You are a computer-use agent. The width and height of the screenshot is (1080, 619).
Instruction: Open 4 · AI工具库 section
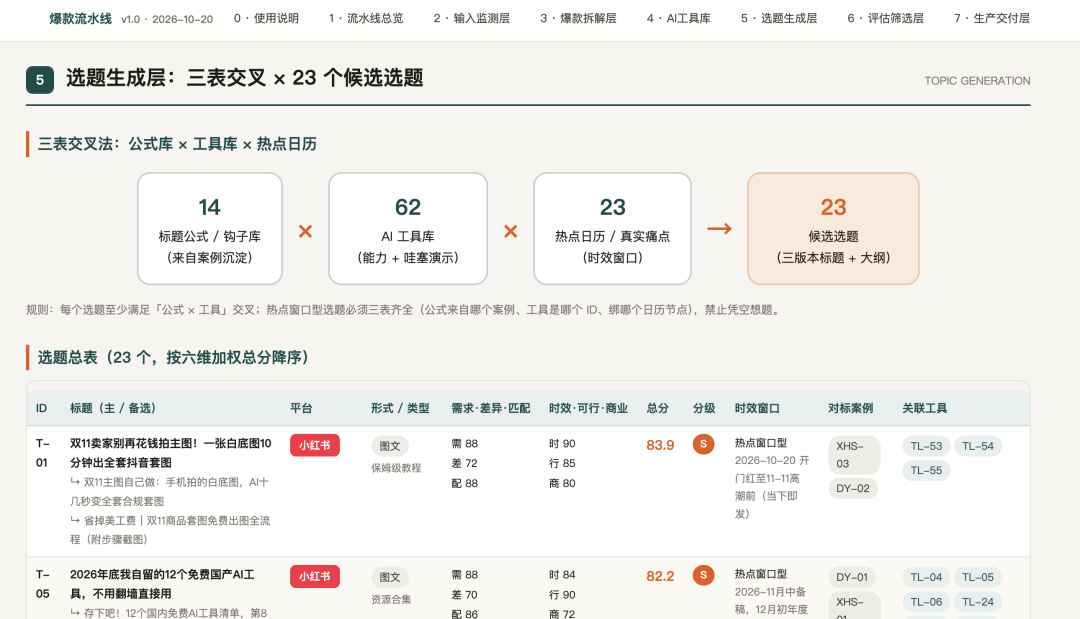678,19
